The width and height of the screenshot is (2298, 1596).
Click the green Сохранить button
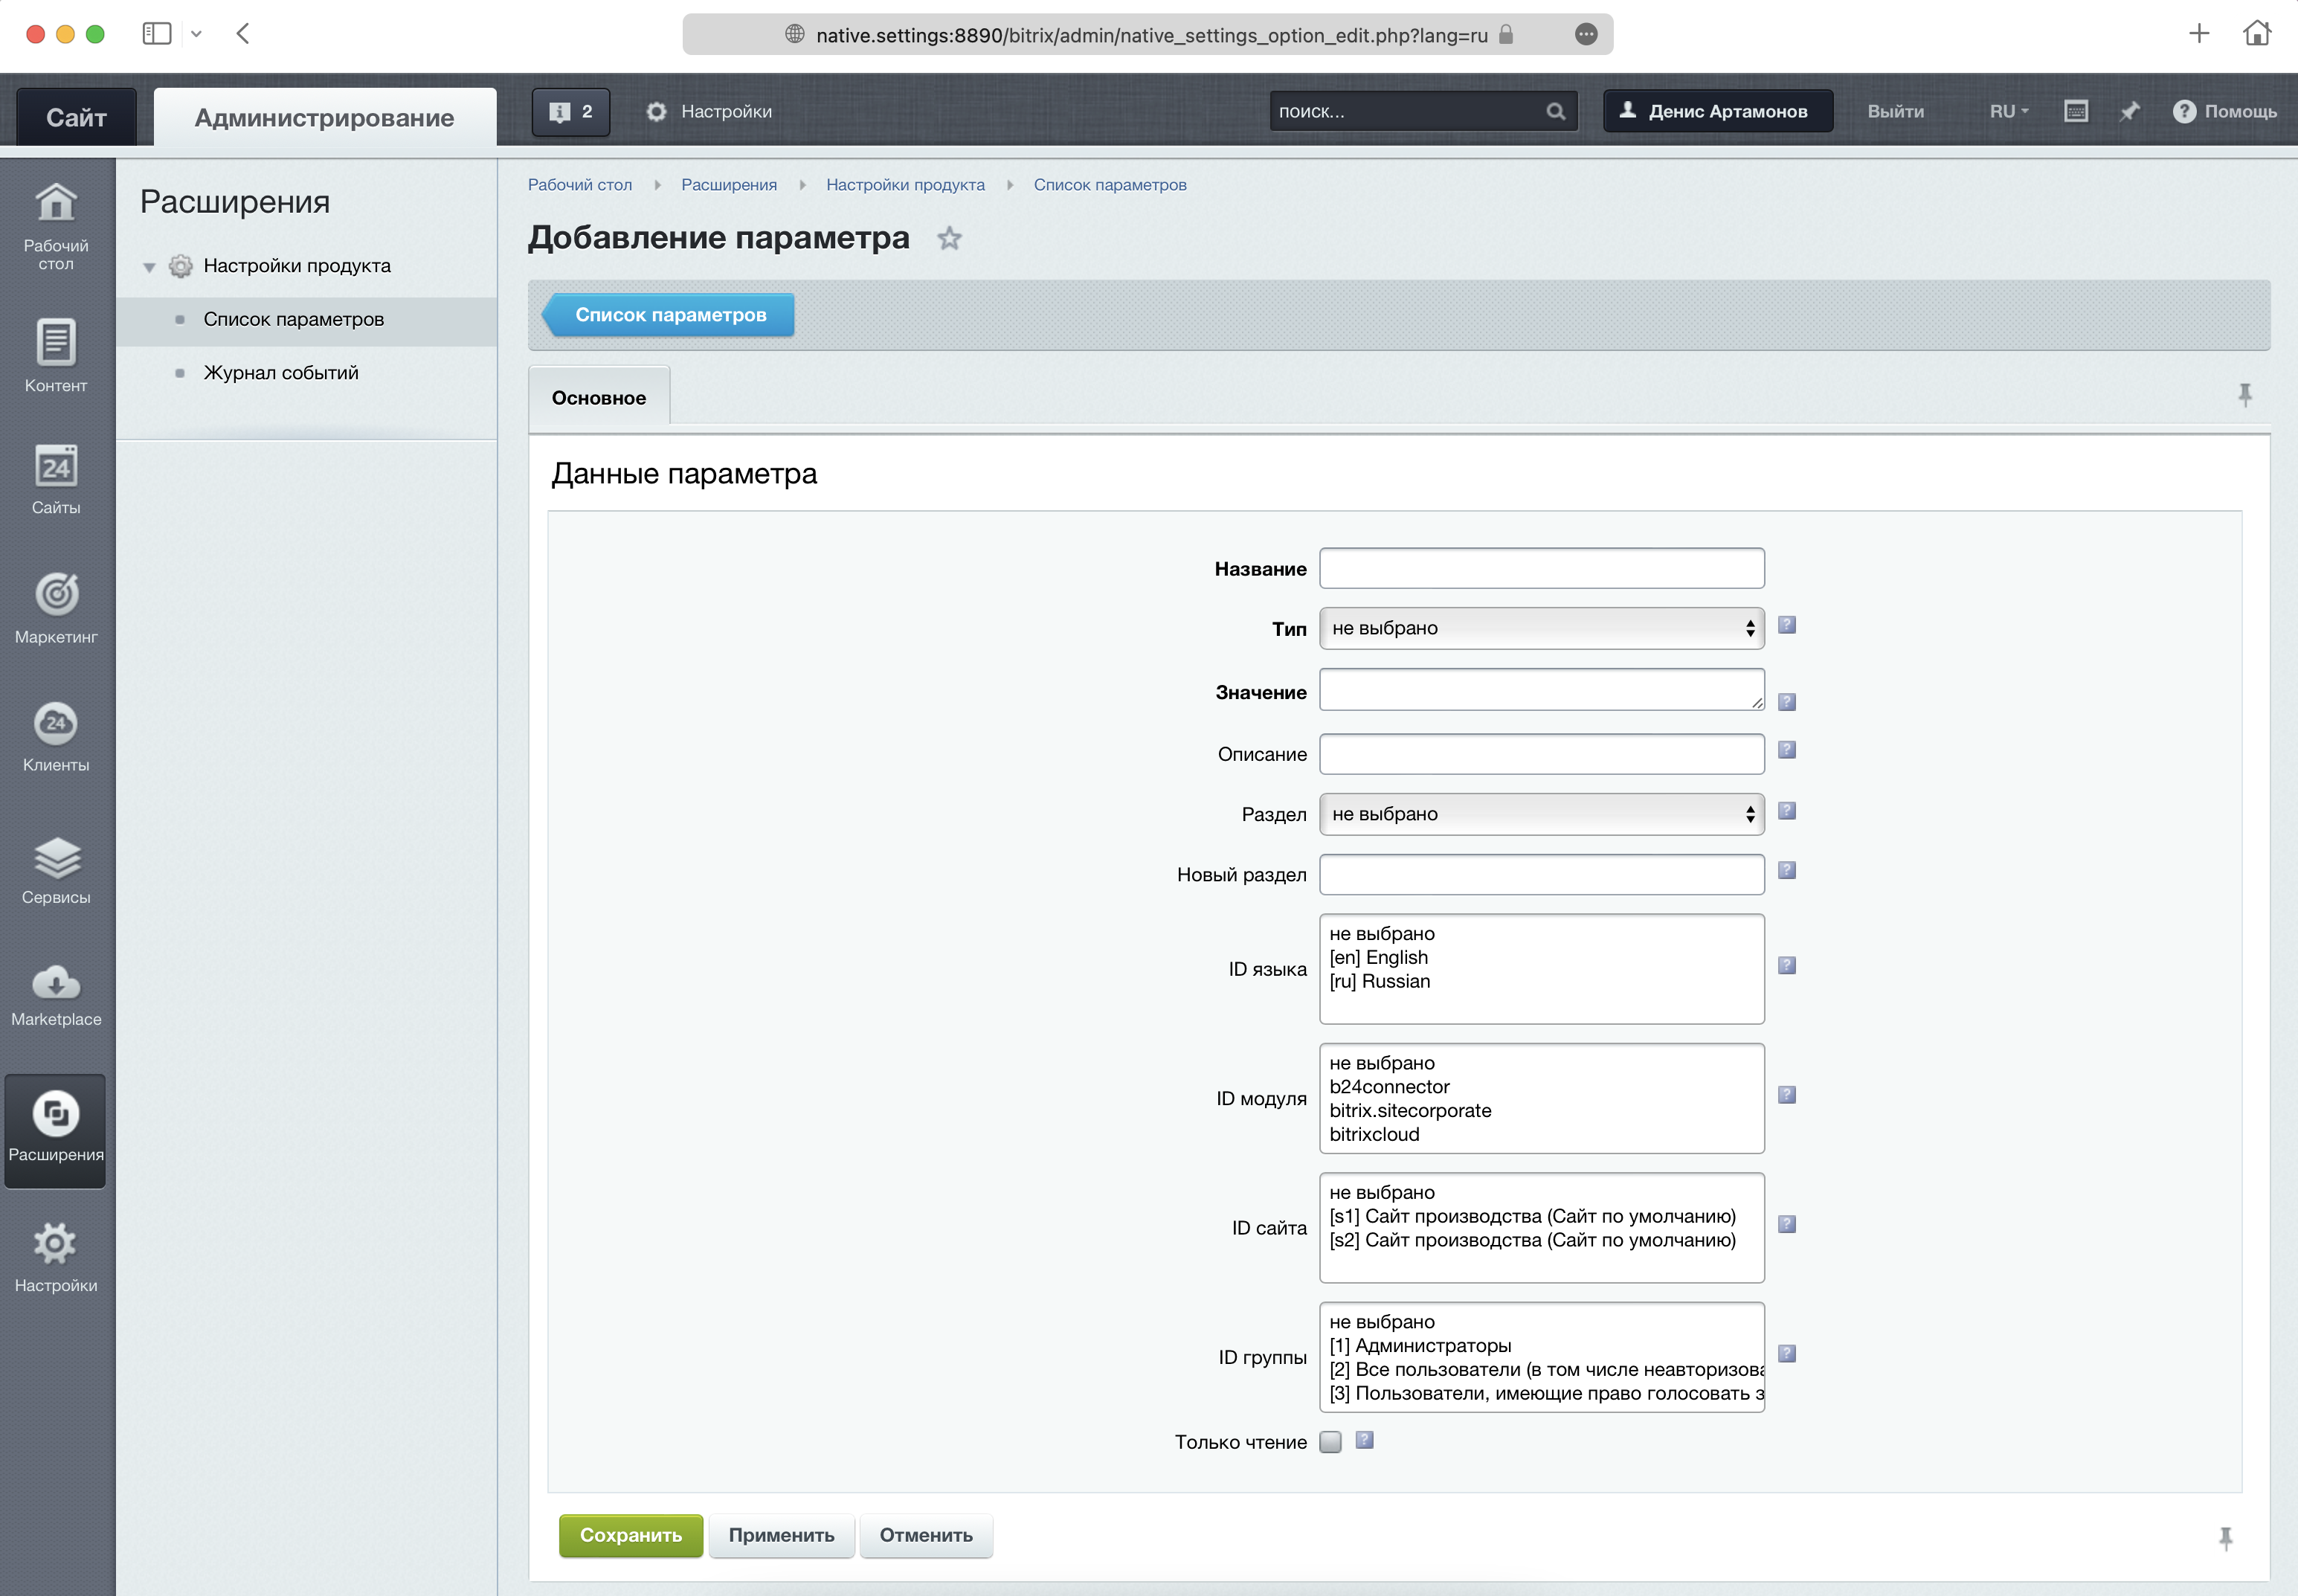click(630, 1535)
